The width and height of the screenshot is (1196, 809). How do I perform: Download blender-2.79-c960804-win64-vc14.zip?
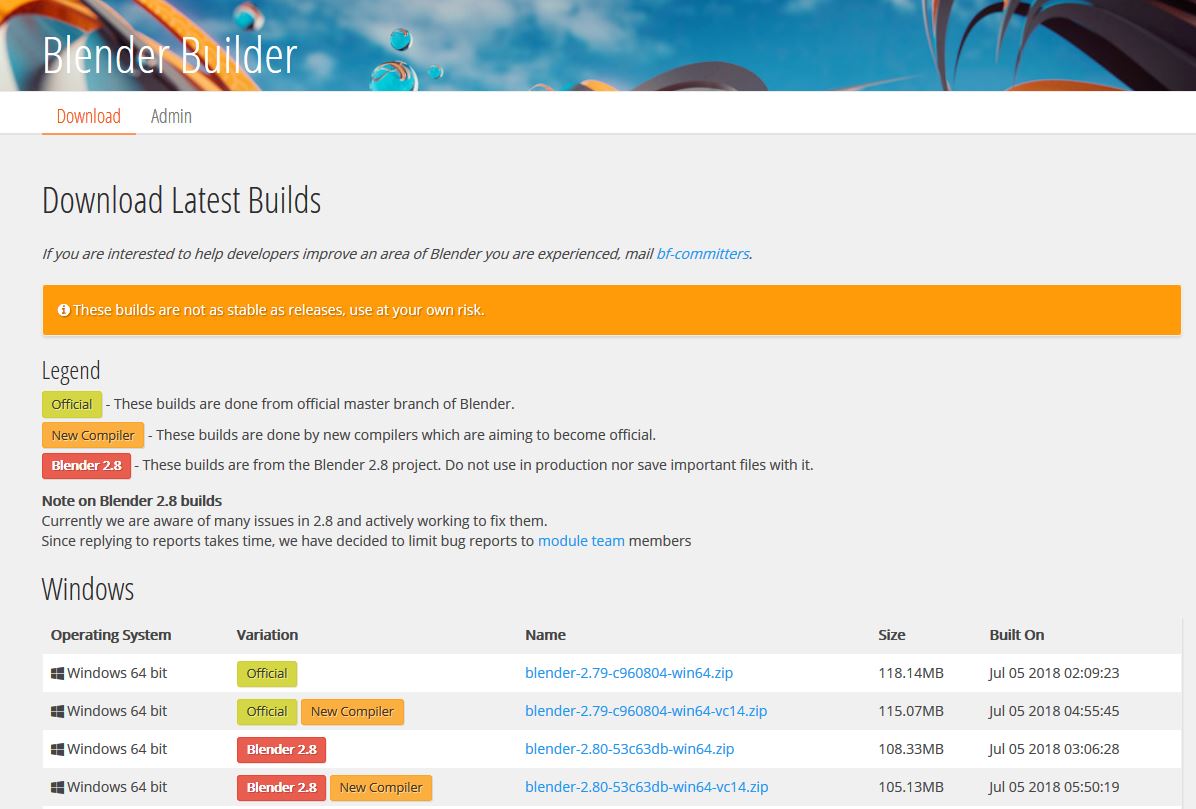(x=646, y=711)
